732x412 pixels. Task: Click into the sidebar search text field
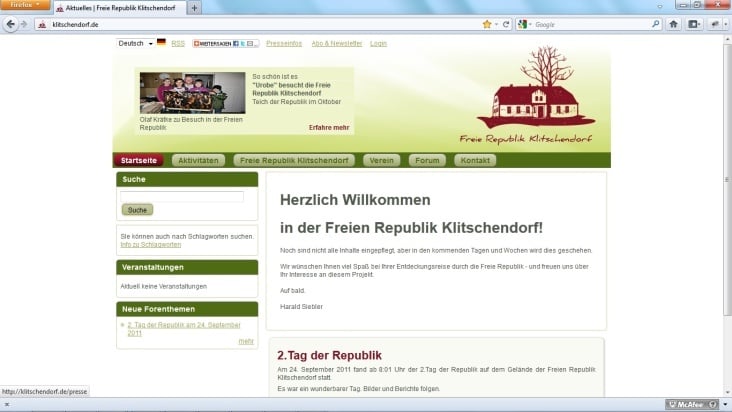tap(182, 196)
